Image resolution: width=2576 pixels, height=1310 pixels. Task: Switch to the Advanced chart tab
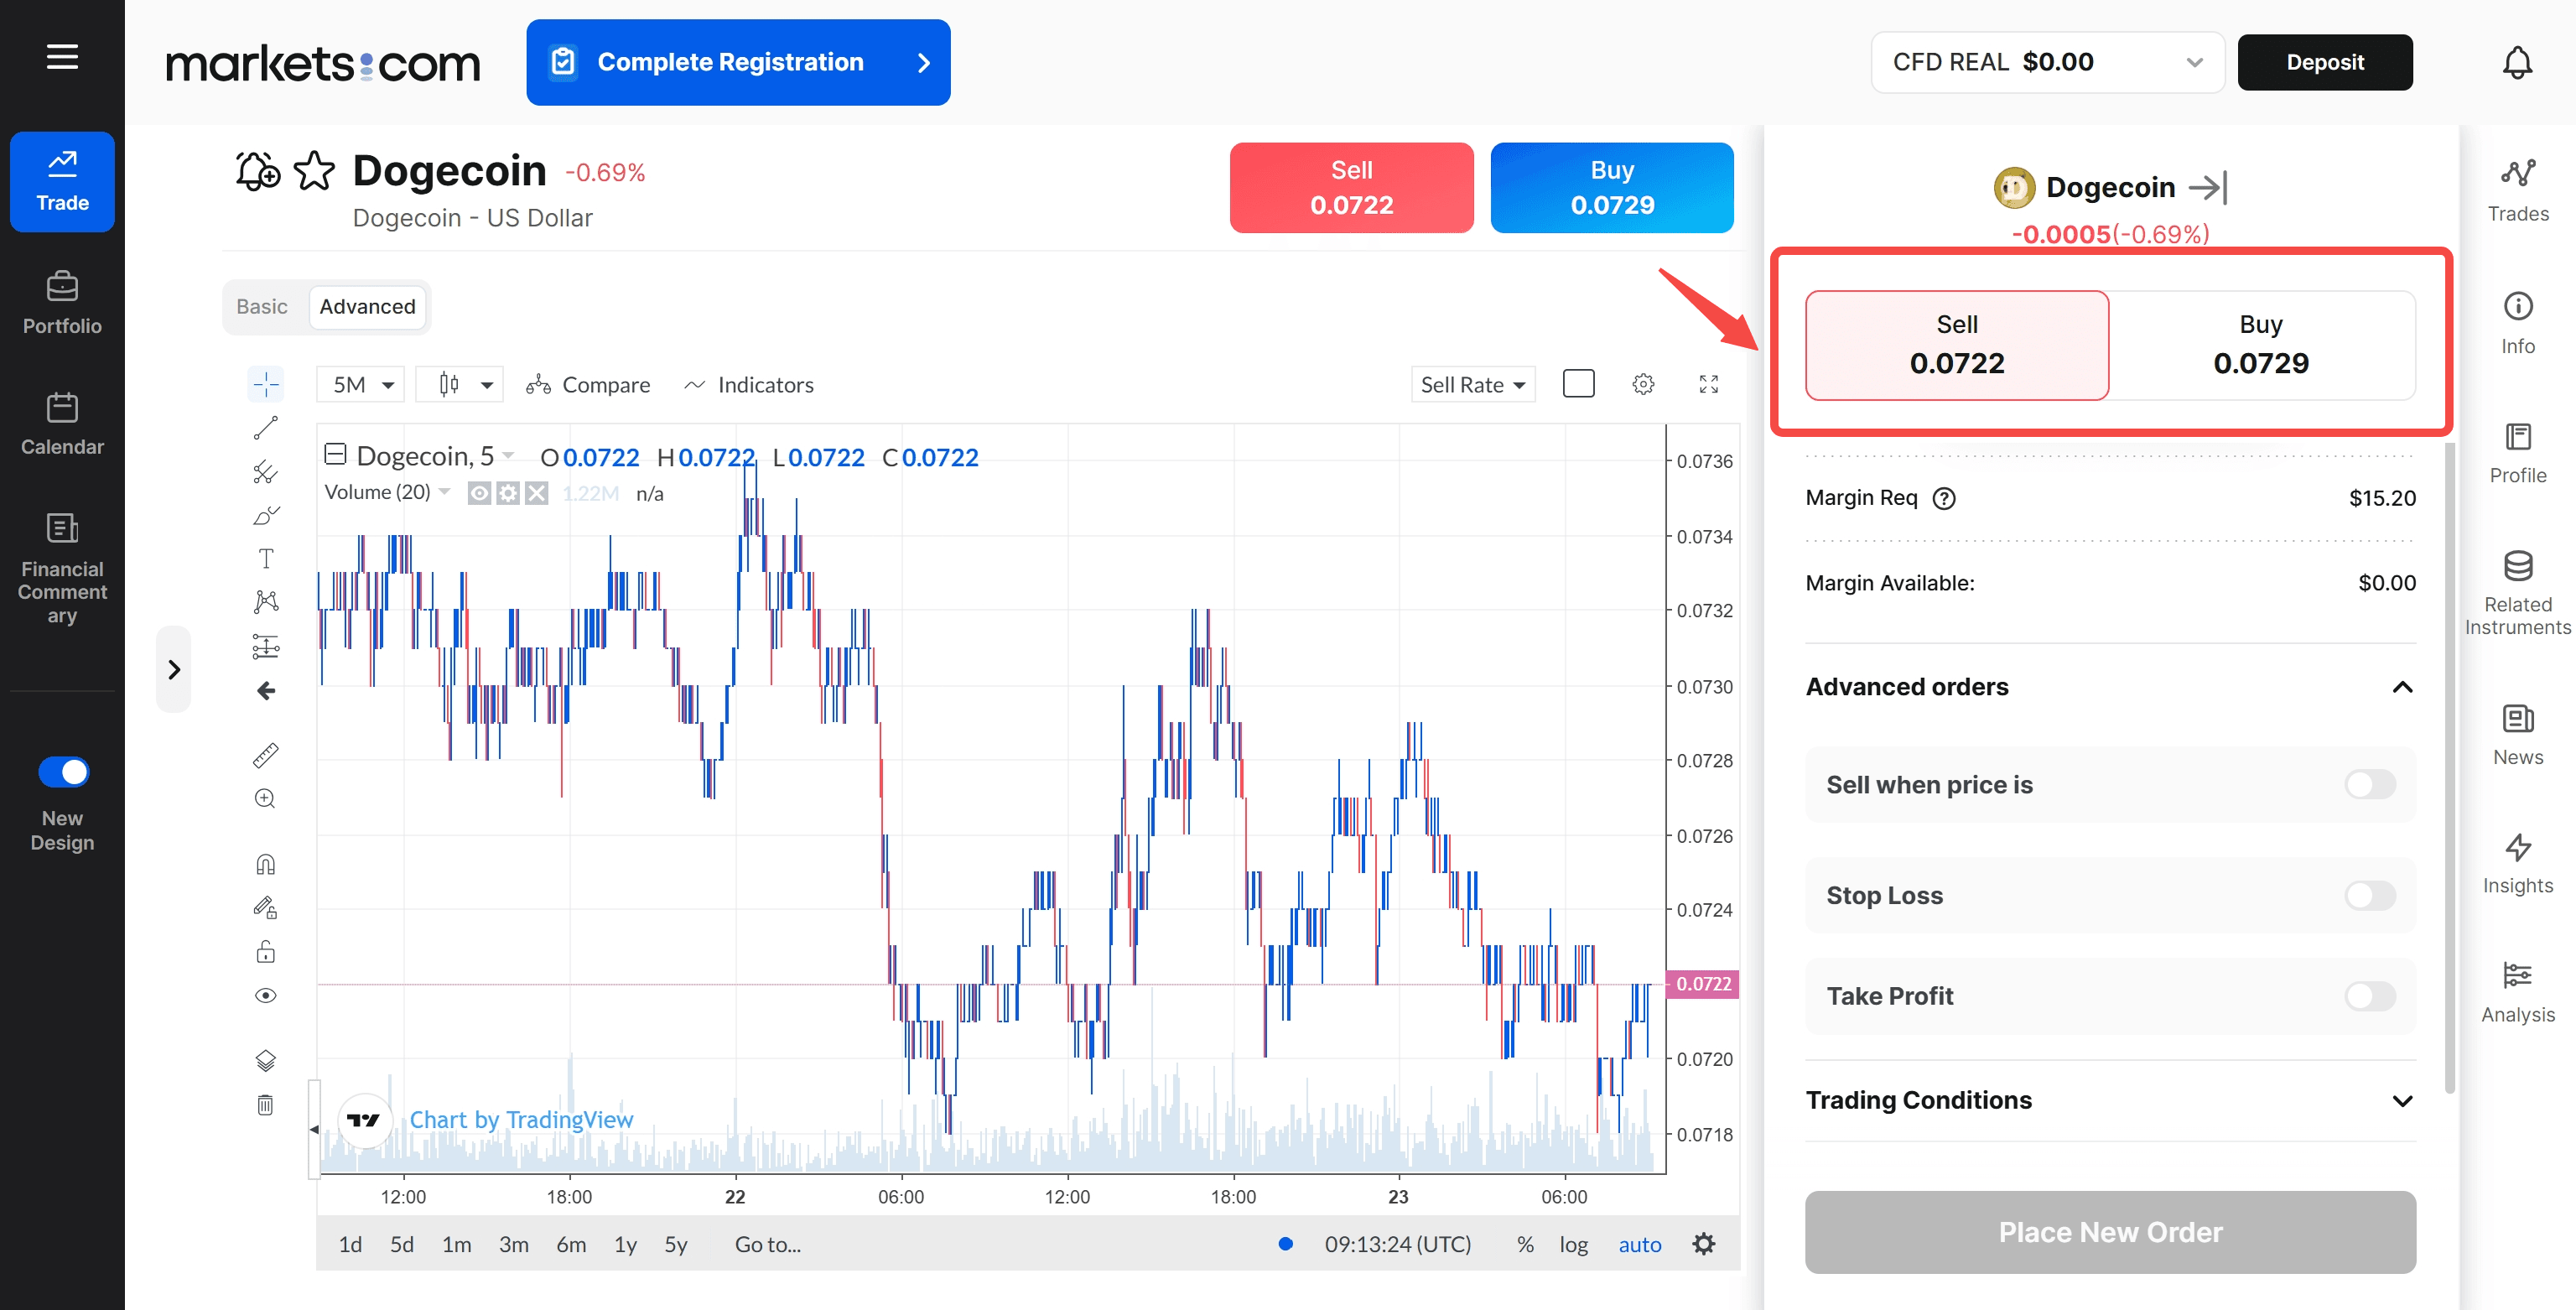click(x=367, y=307)
